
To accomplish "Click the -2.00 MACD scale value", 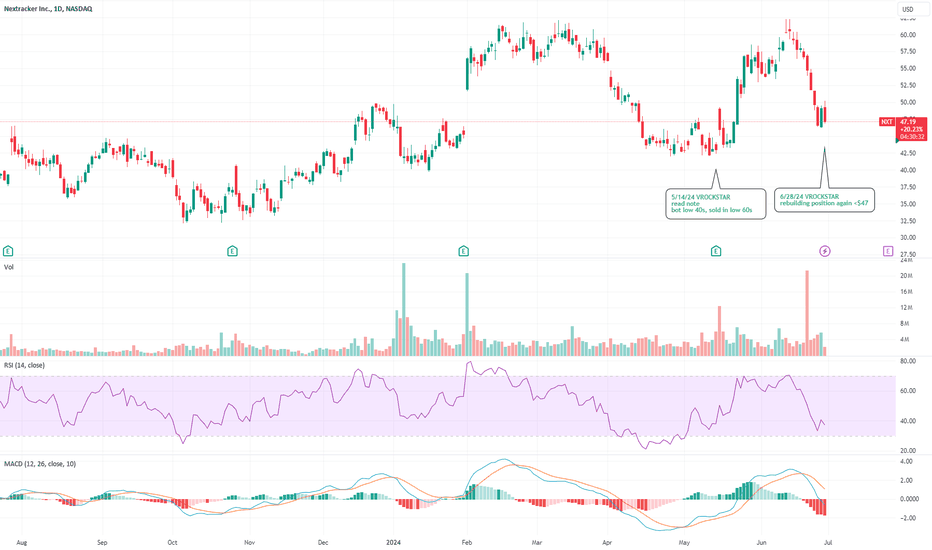I will pyautogui.click(x=908, y=518).
